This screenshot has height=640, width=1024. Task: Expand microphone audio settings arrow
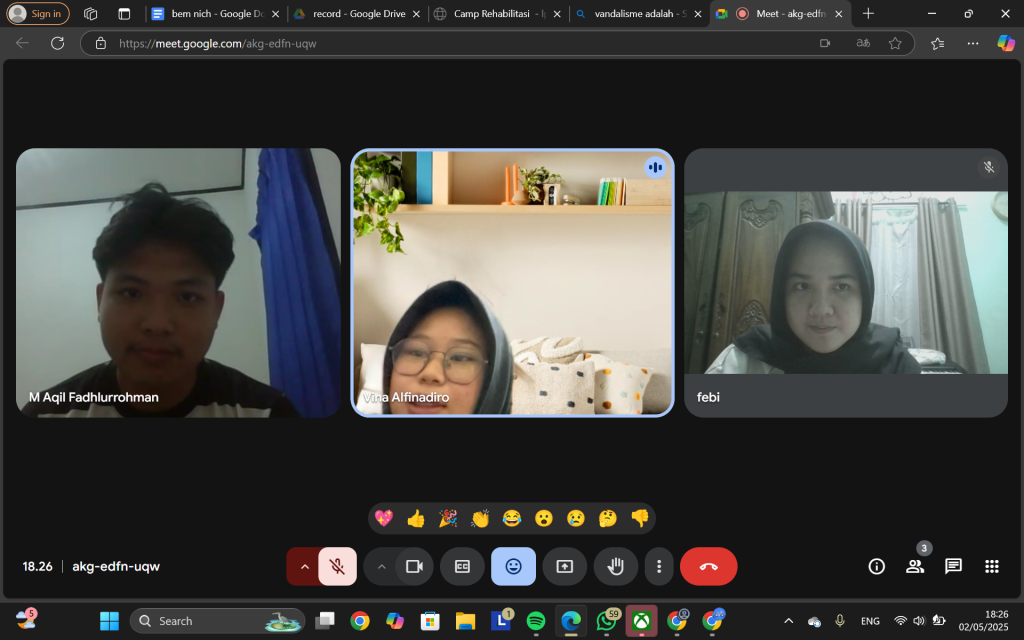[x=304, y=566]
